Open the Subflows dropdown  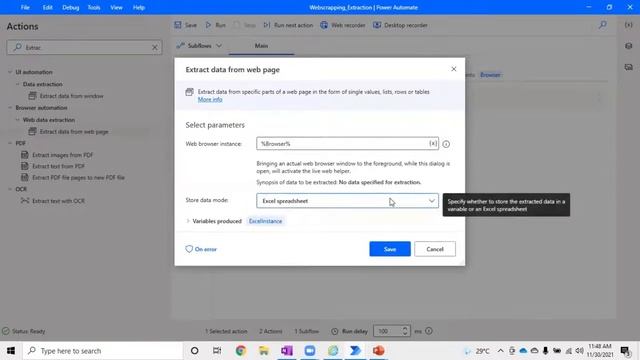199,46
